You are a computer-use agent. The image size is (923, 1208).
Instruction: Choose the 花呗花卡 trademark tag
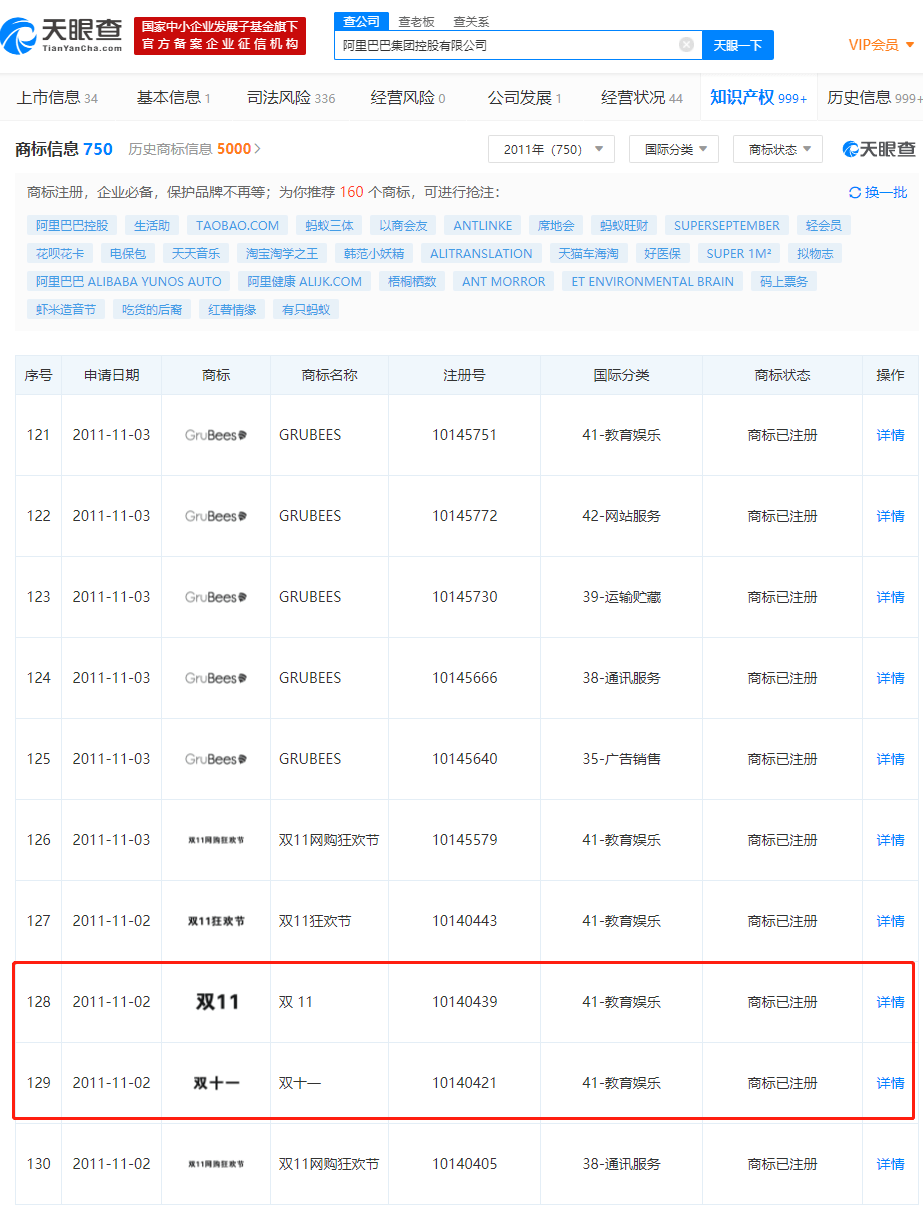point(60,253)
